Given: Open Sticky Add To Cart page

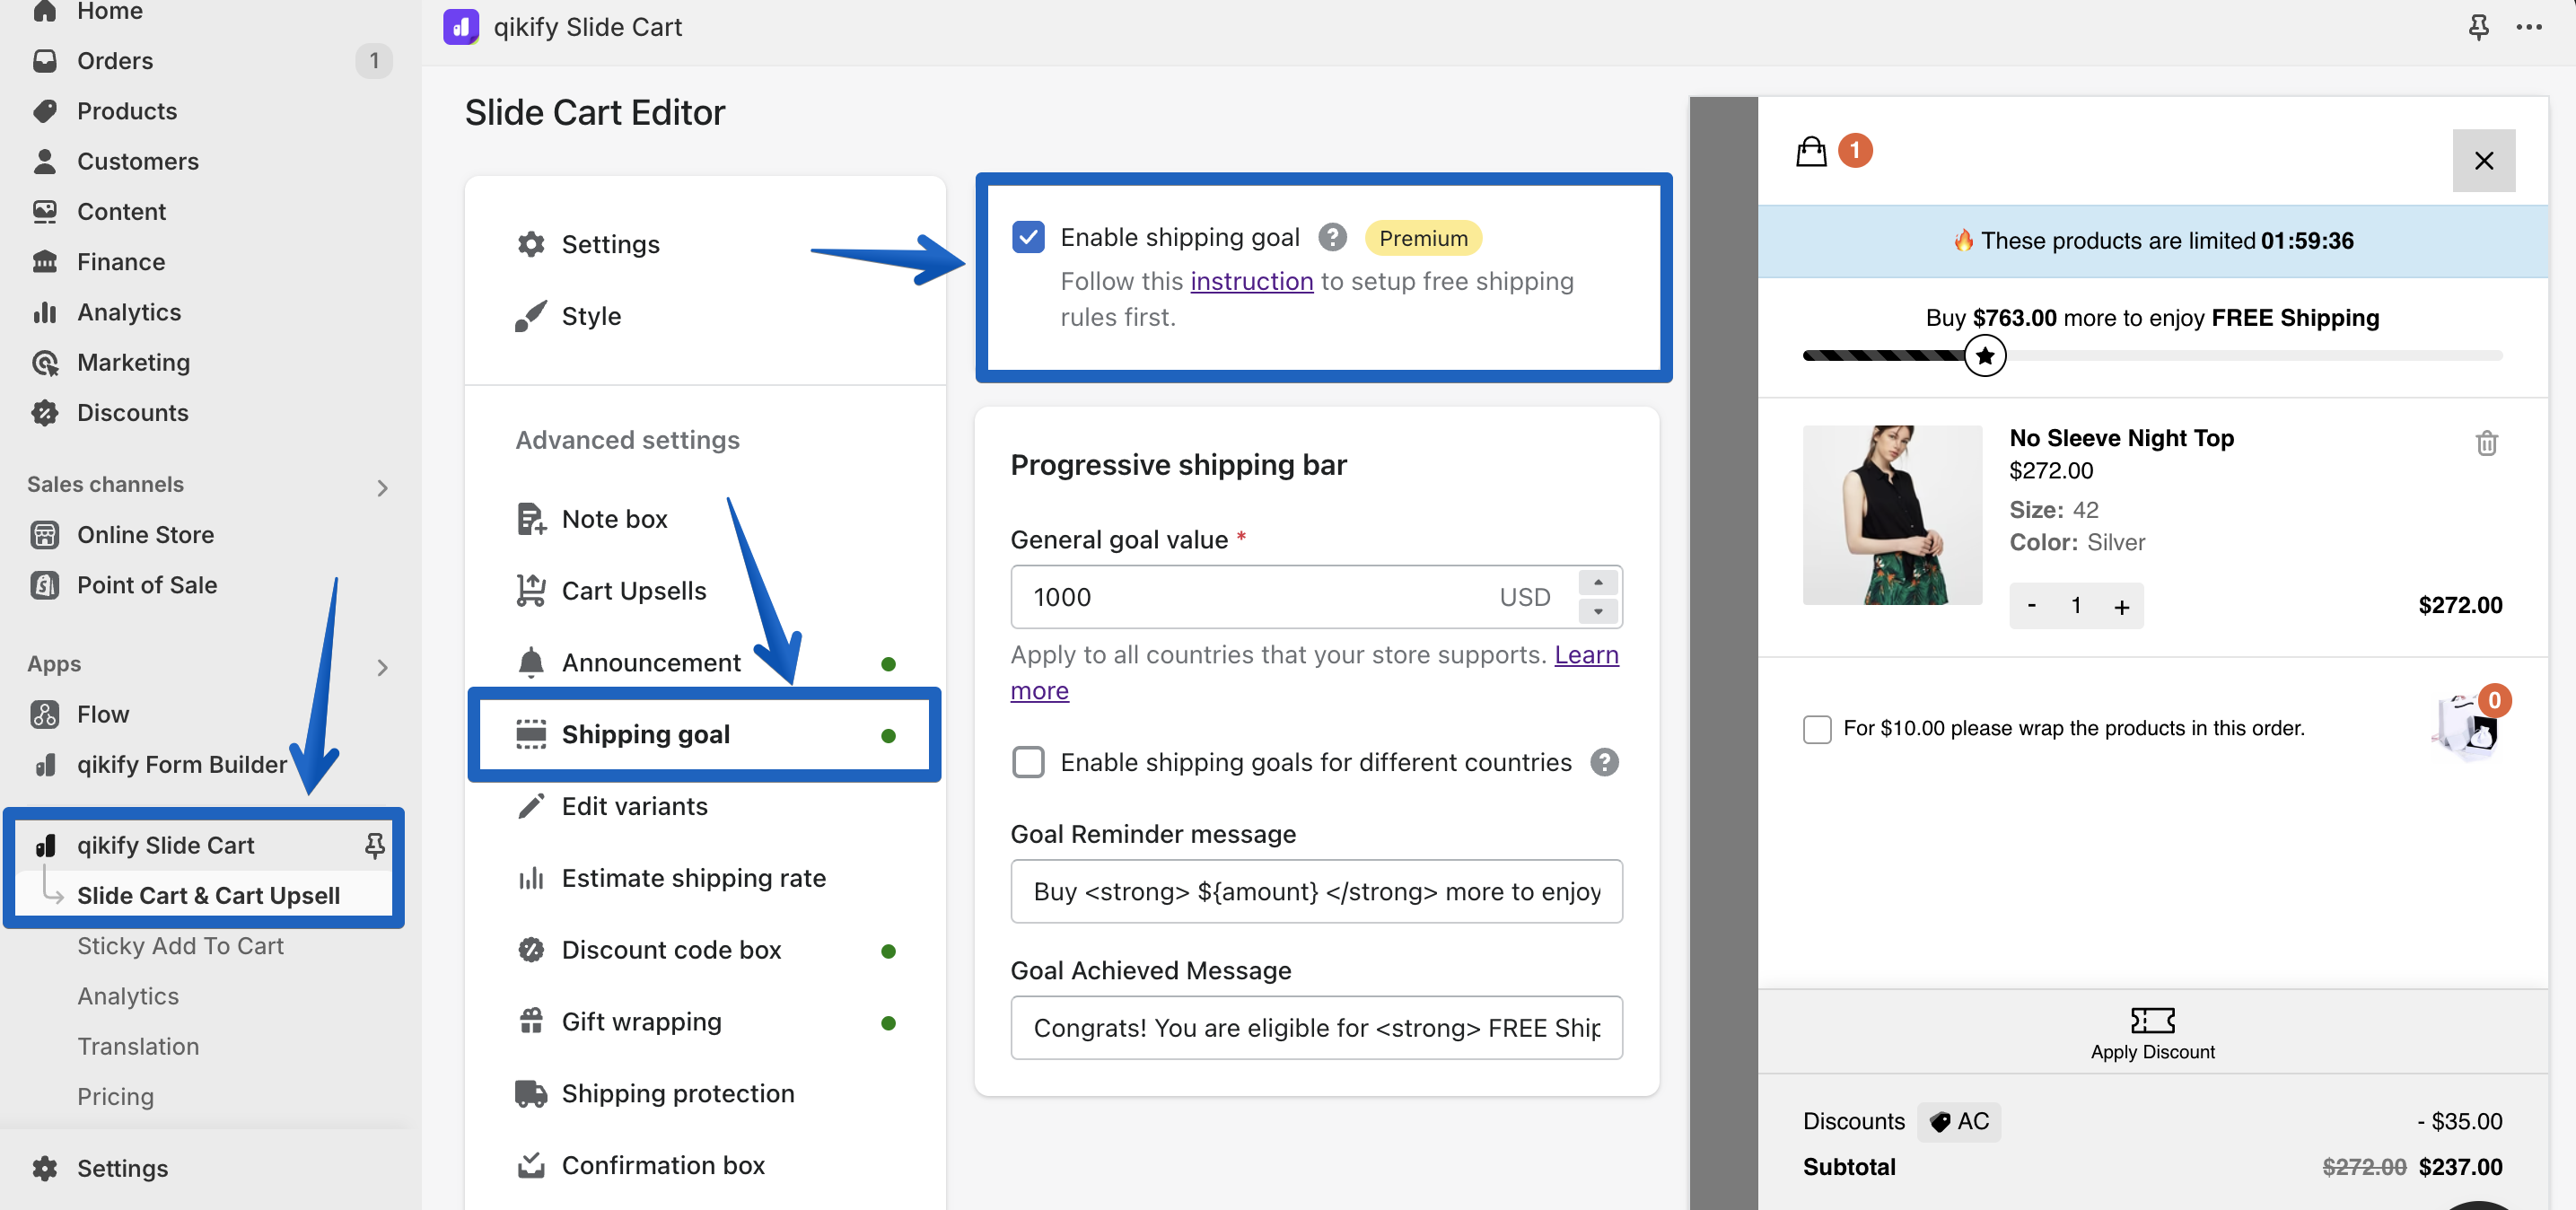Looking at the screenshot, I should pyautogui.click(x=180, y=946).
